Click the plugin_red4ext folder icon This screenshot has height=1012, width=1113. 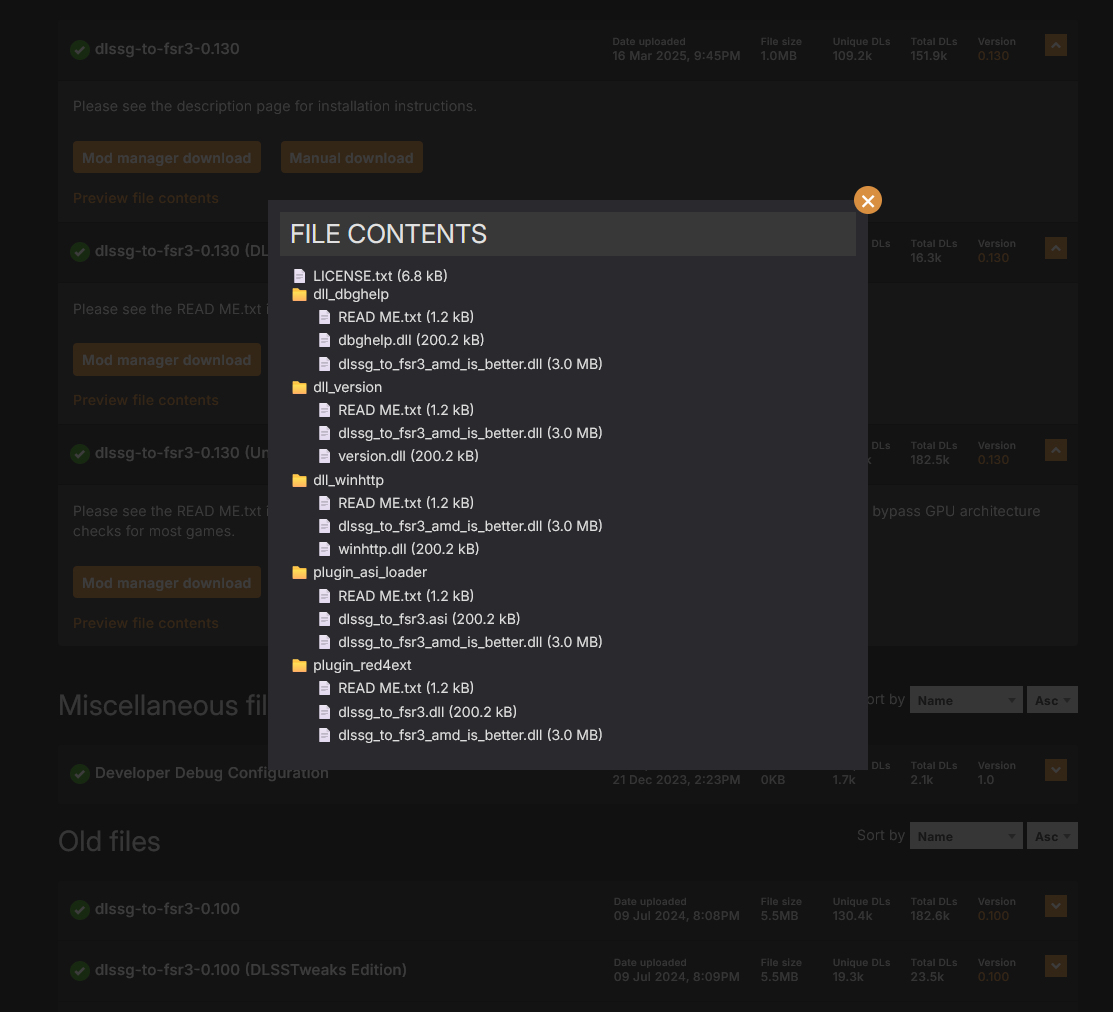point(299,666)
